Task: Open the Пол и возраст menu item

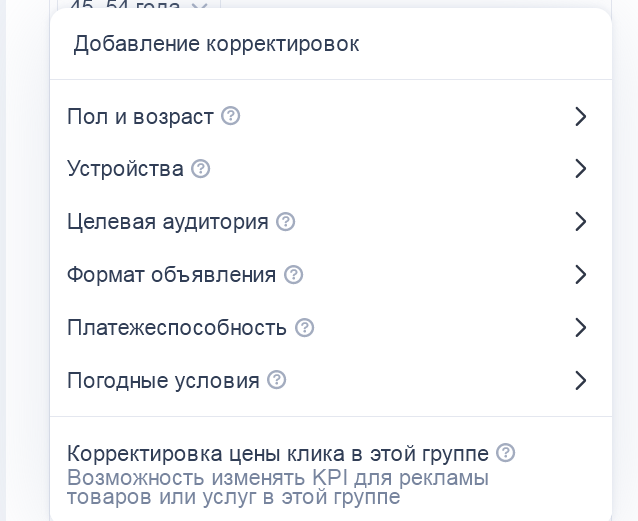Action: pos(140,117)
